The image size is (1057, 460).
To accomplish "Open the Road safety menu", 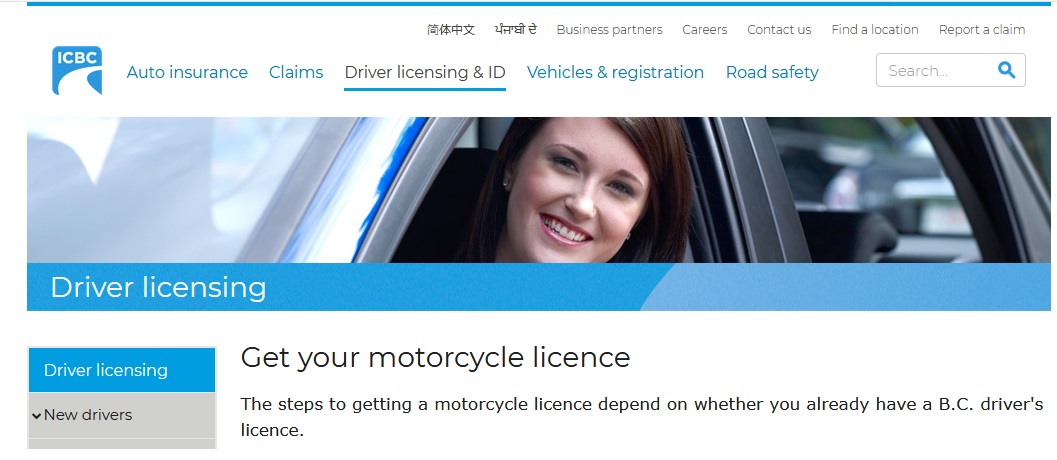I will 772,72.
